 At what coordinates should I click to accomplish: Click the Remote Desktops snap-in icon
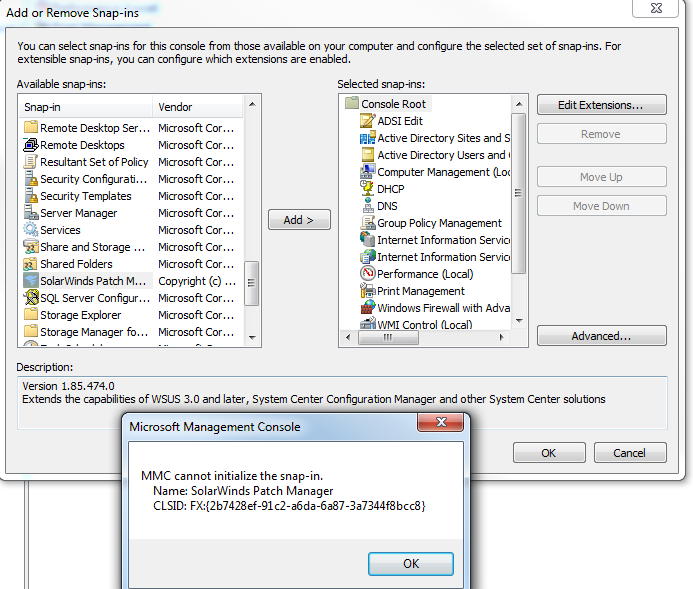31,144
